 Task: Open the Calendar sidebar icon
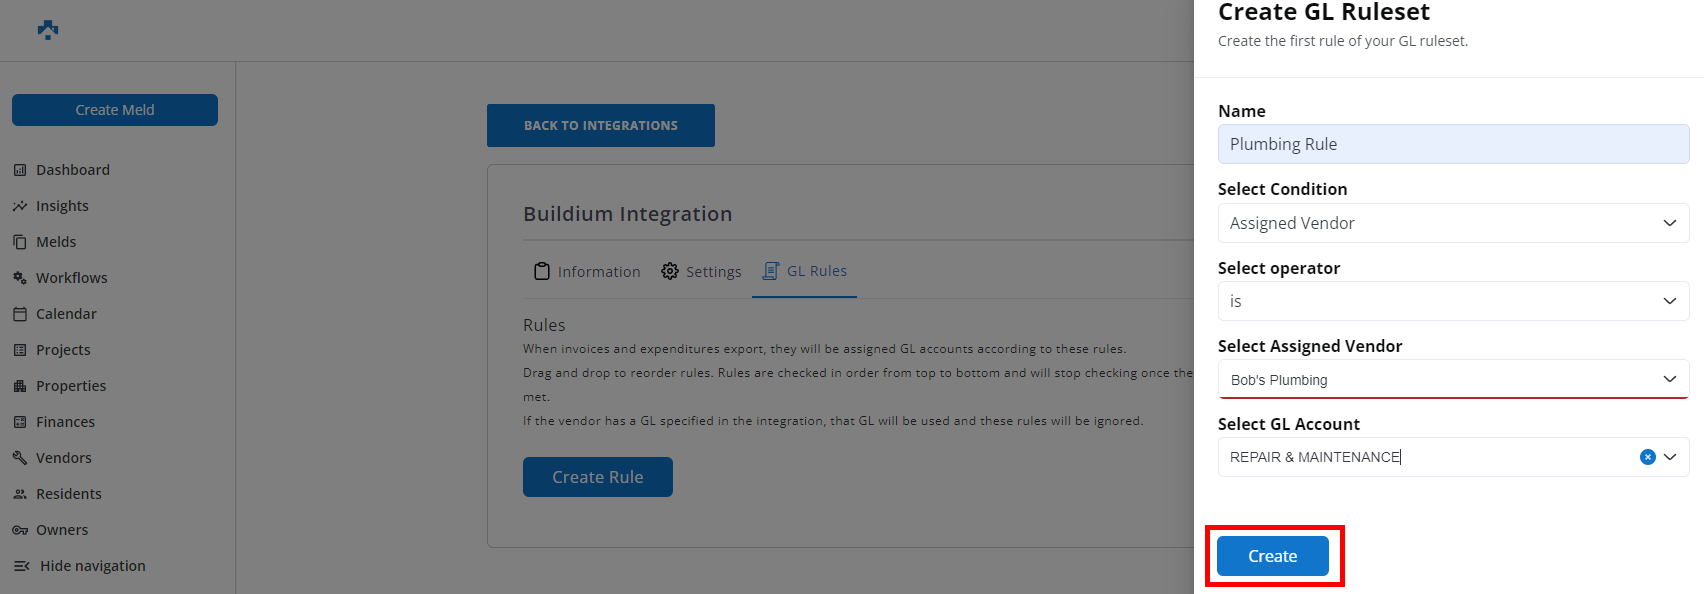20,314
